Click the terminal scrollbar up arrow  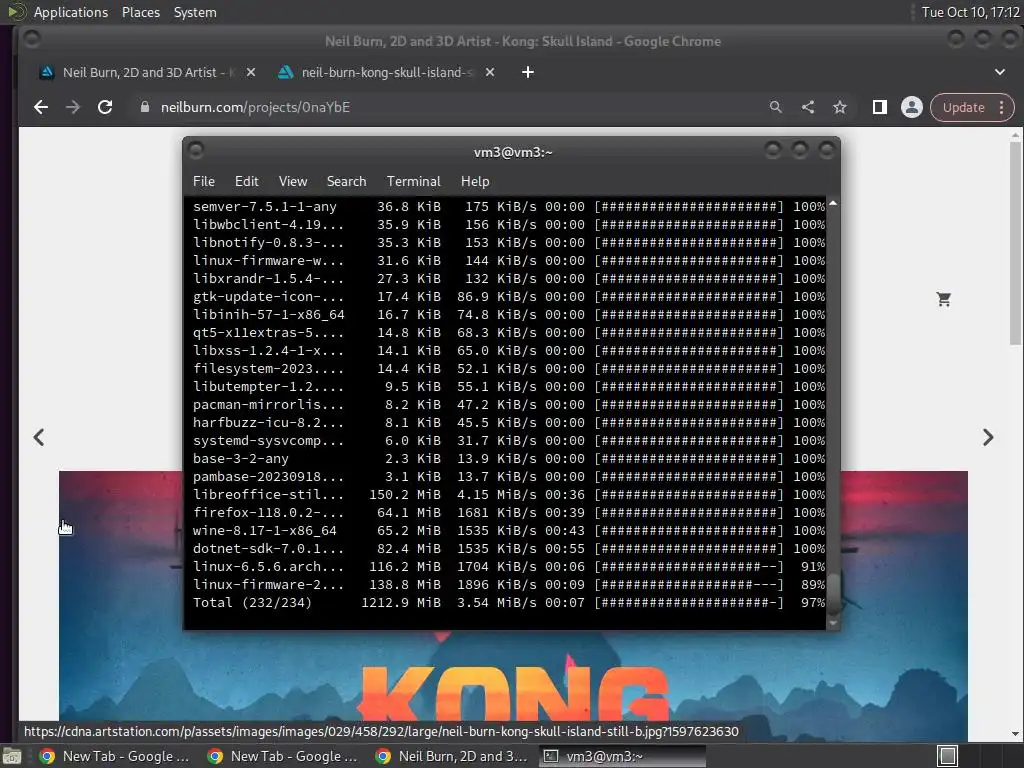833,204
